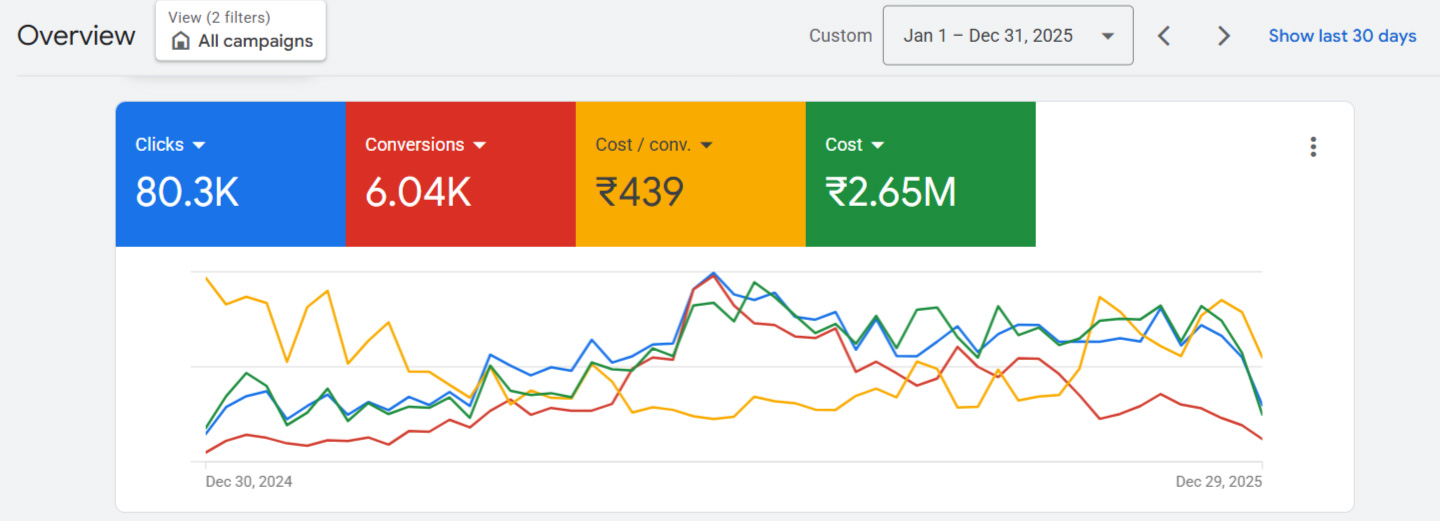
Task: Click the View (2 filters) label
Action: coord(219,17)
